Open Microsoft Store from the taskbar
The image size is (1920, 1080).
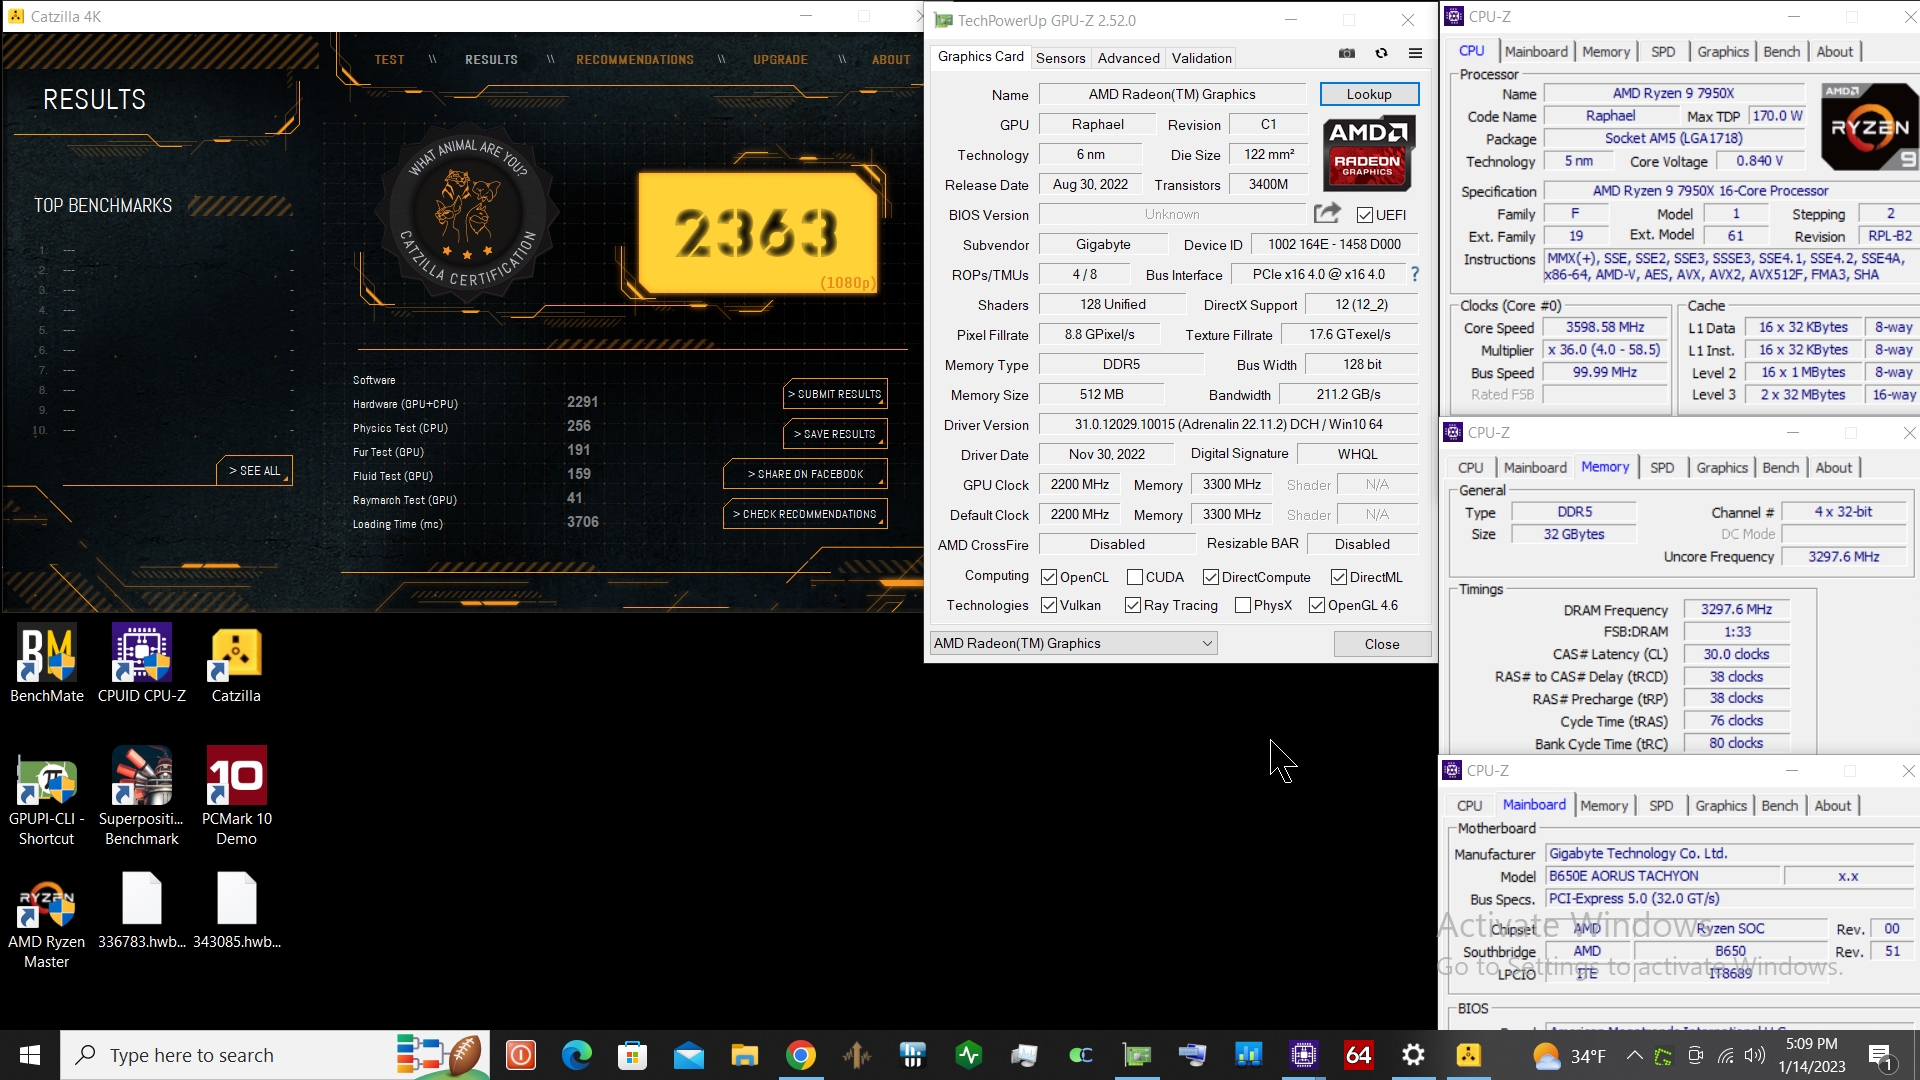[633, 1055]
